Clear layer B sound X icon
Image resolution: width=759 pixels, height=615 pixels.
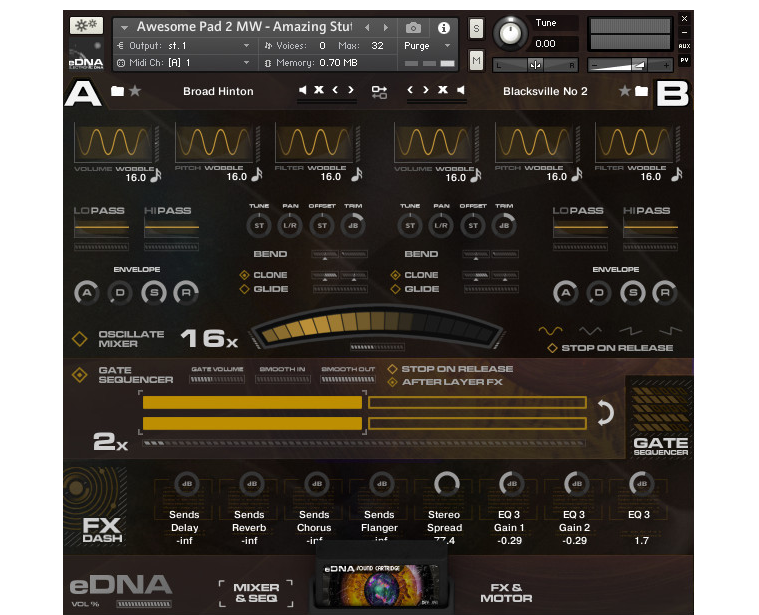442,90
